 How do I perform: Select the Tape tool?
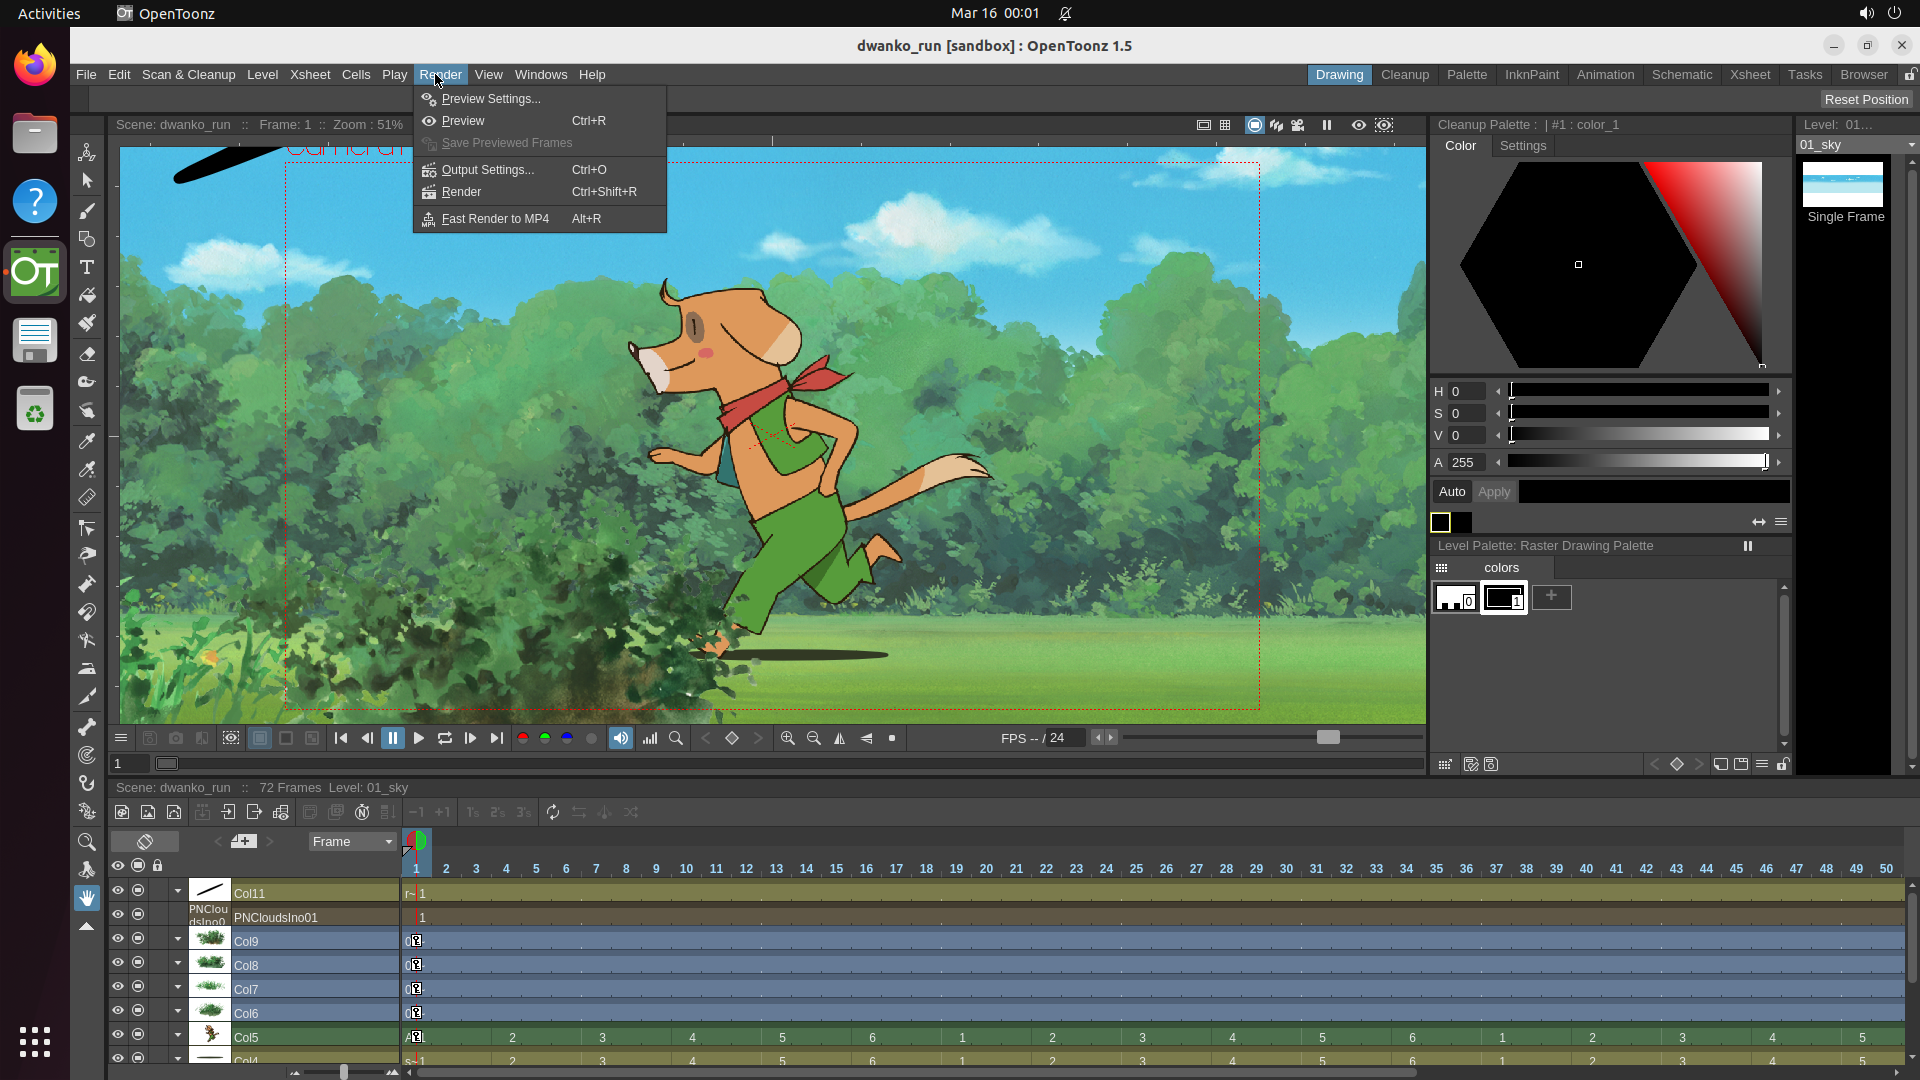[x=86, y=382]
